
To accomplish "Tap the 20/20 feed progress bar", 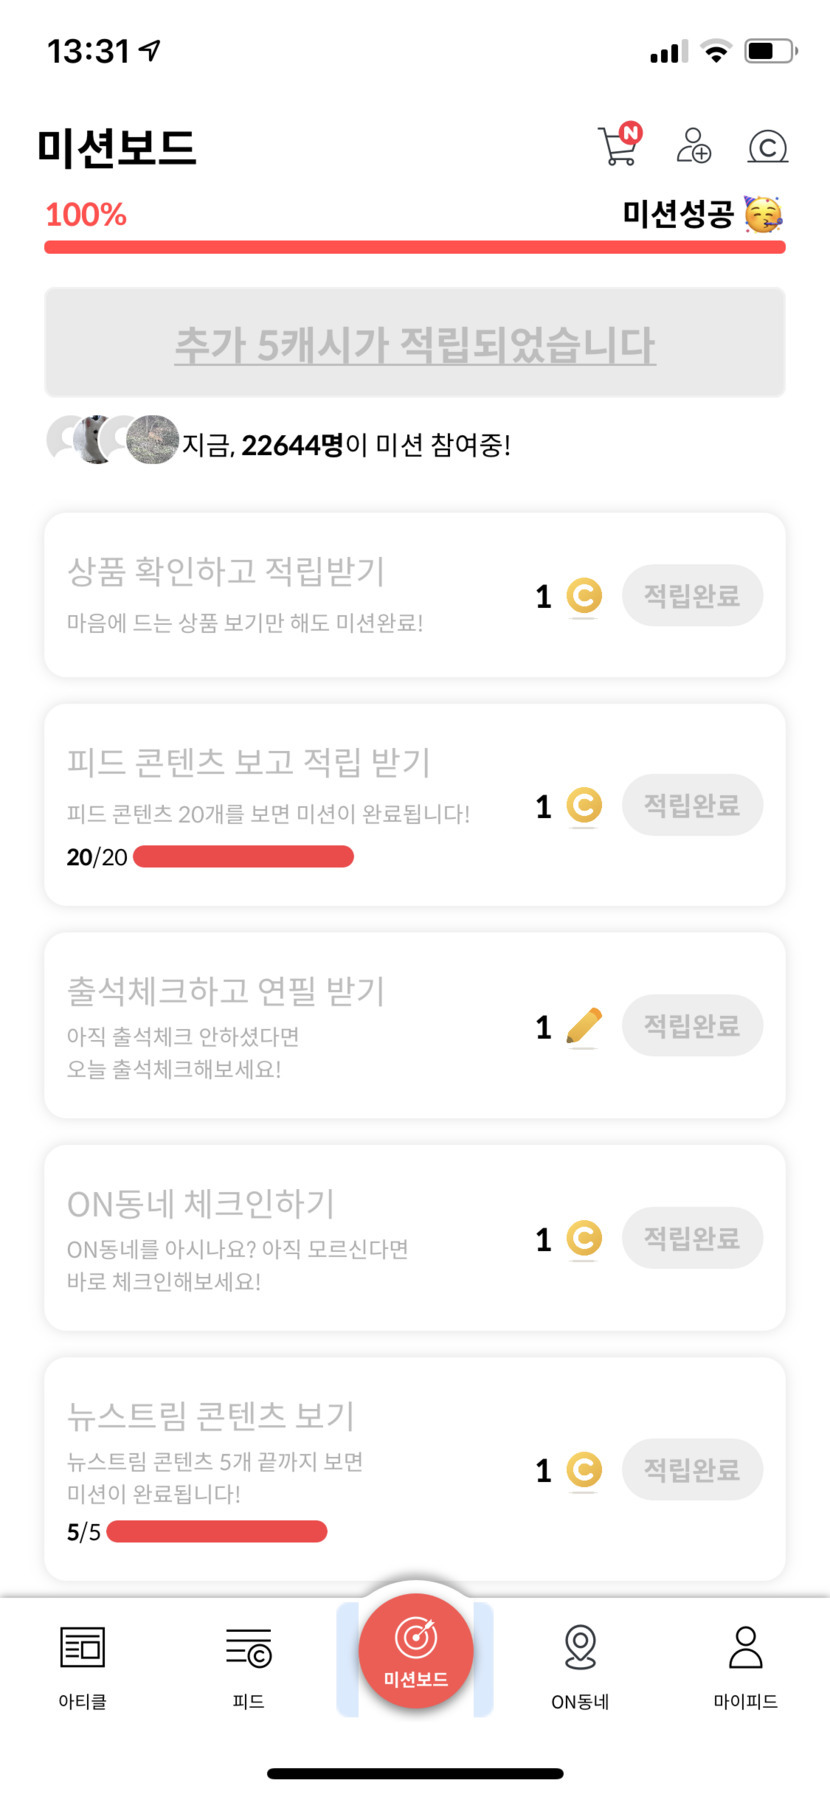I will click(243, 857).
